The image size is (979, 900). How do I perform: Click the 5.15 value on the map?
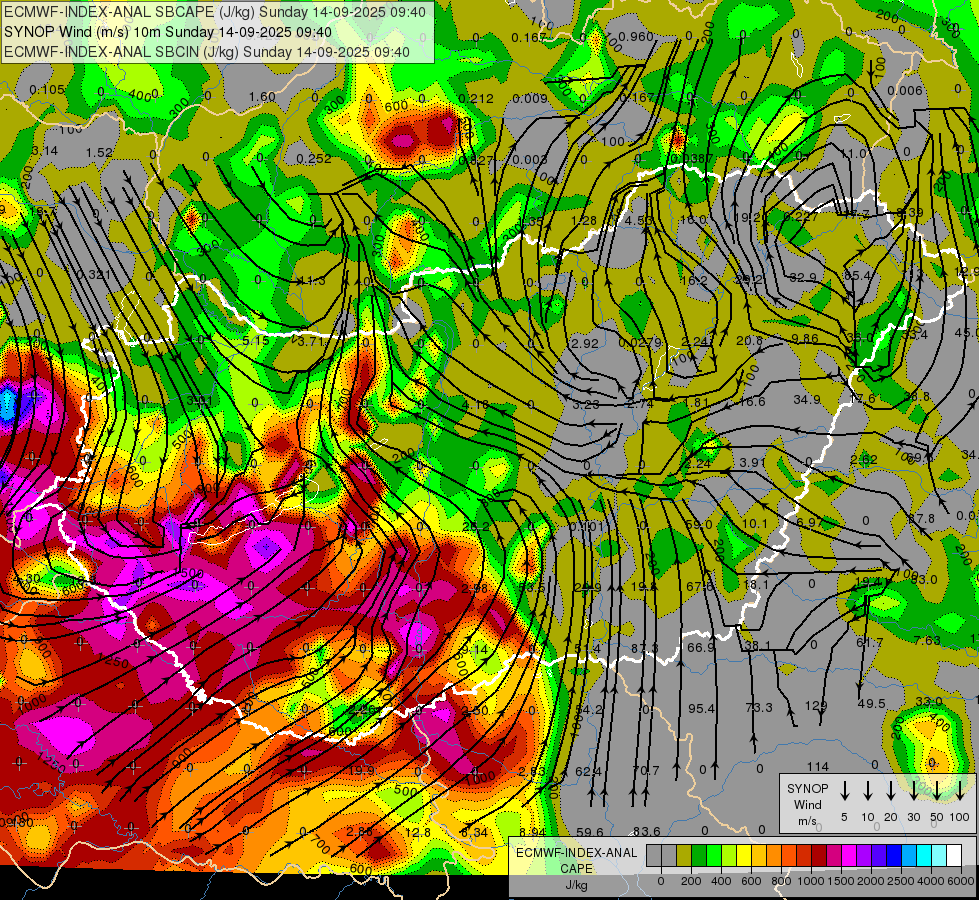[256, 341]
